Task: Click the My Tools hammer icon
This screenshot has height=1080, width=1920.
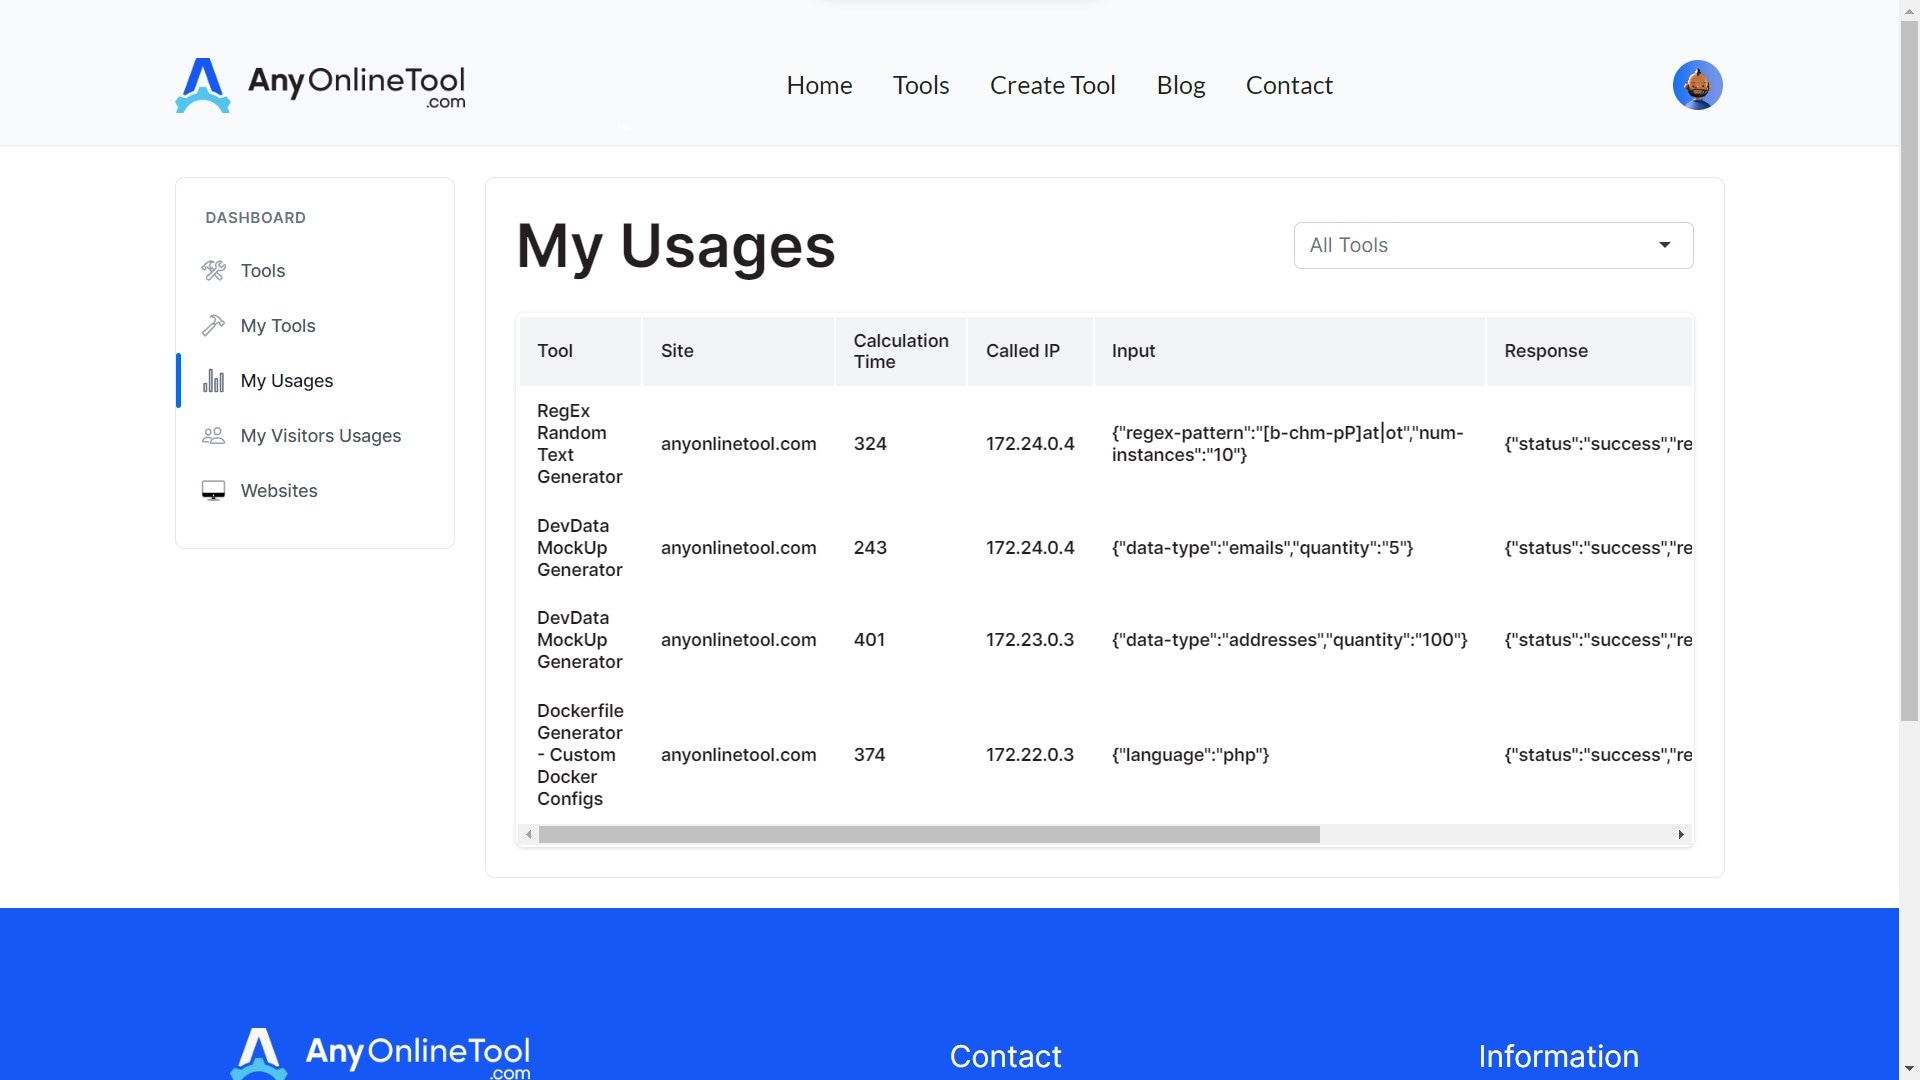Action: coord(213,325)
